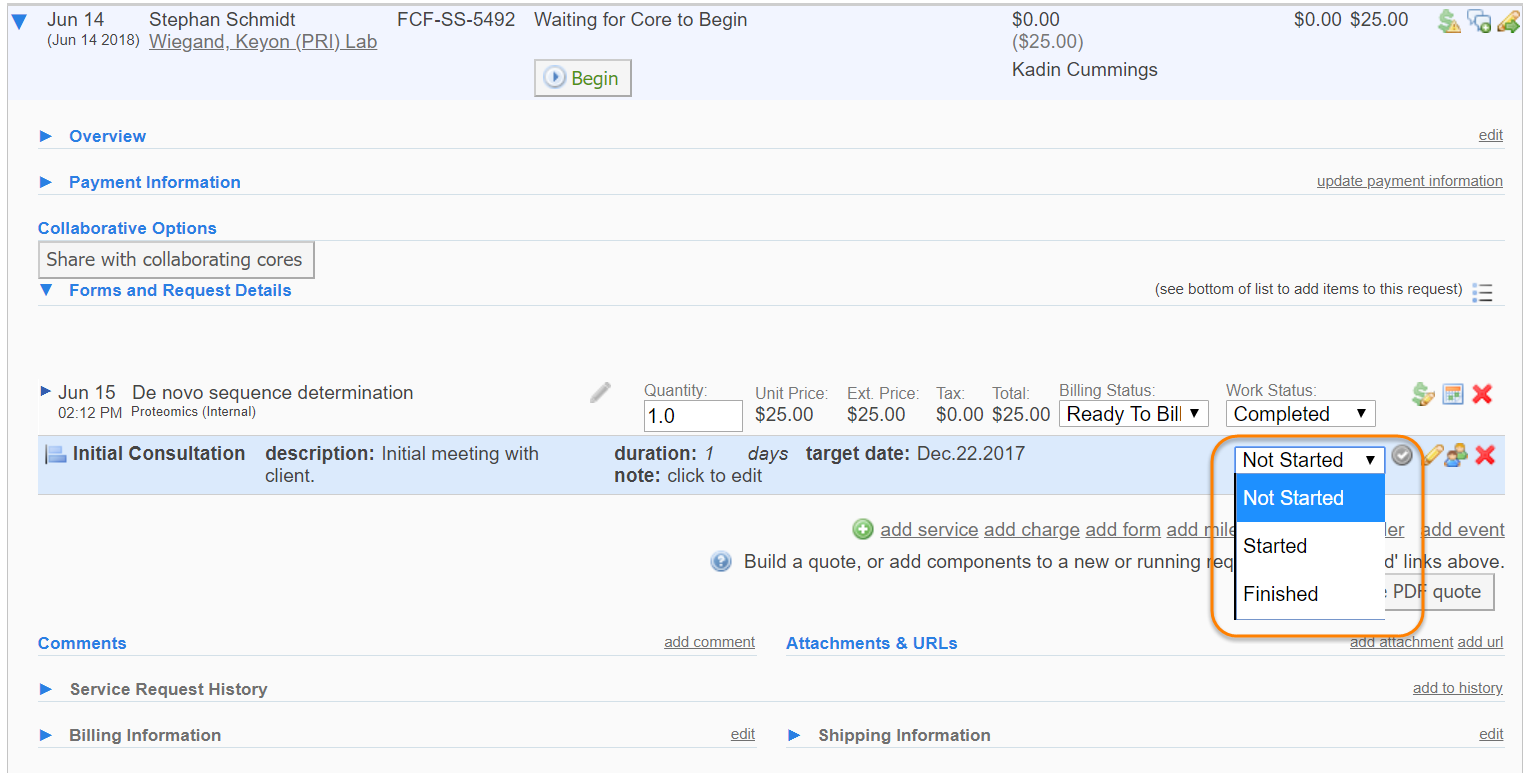The image size is (1532, 773).
Task: Click the dollar-pencil edit price icon
Action: (x=1423, y=394)
